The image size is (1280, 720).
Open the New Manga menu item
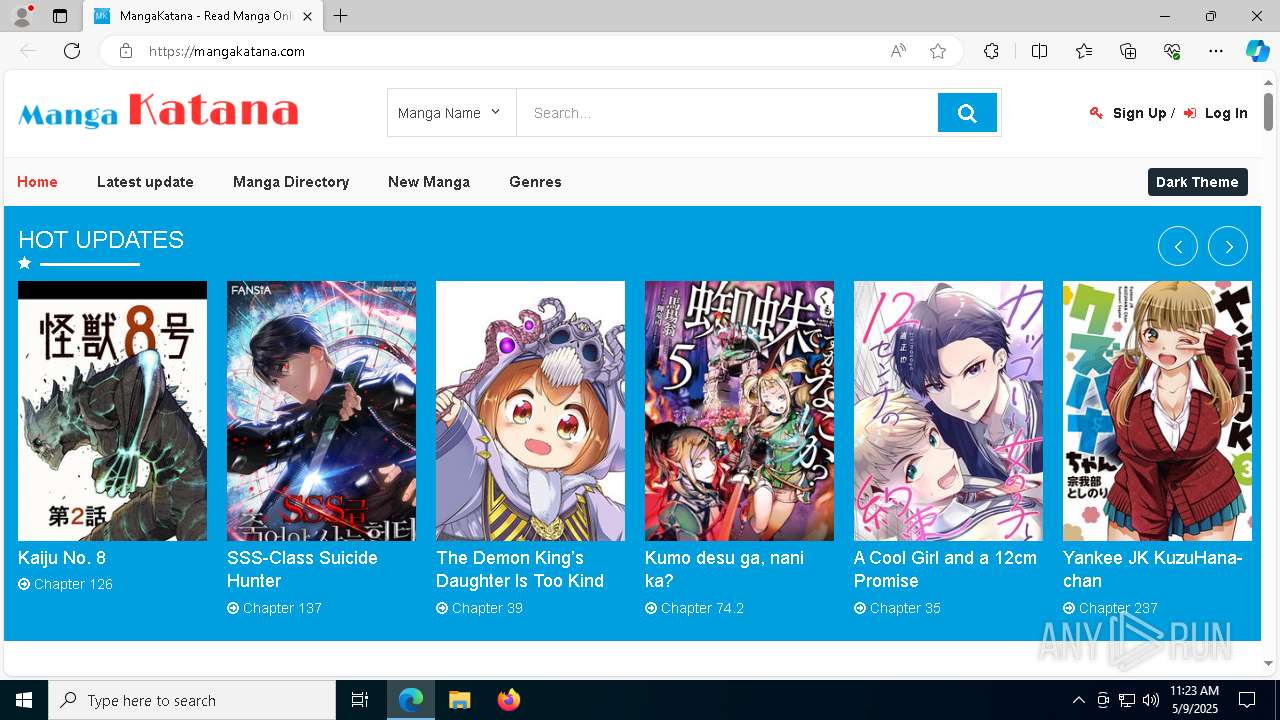[429, 182]
